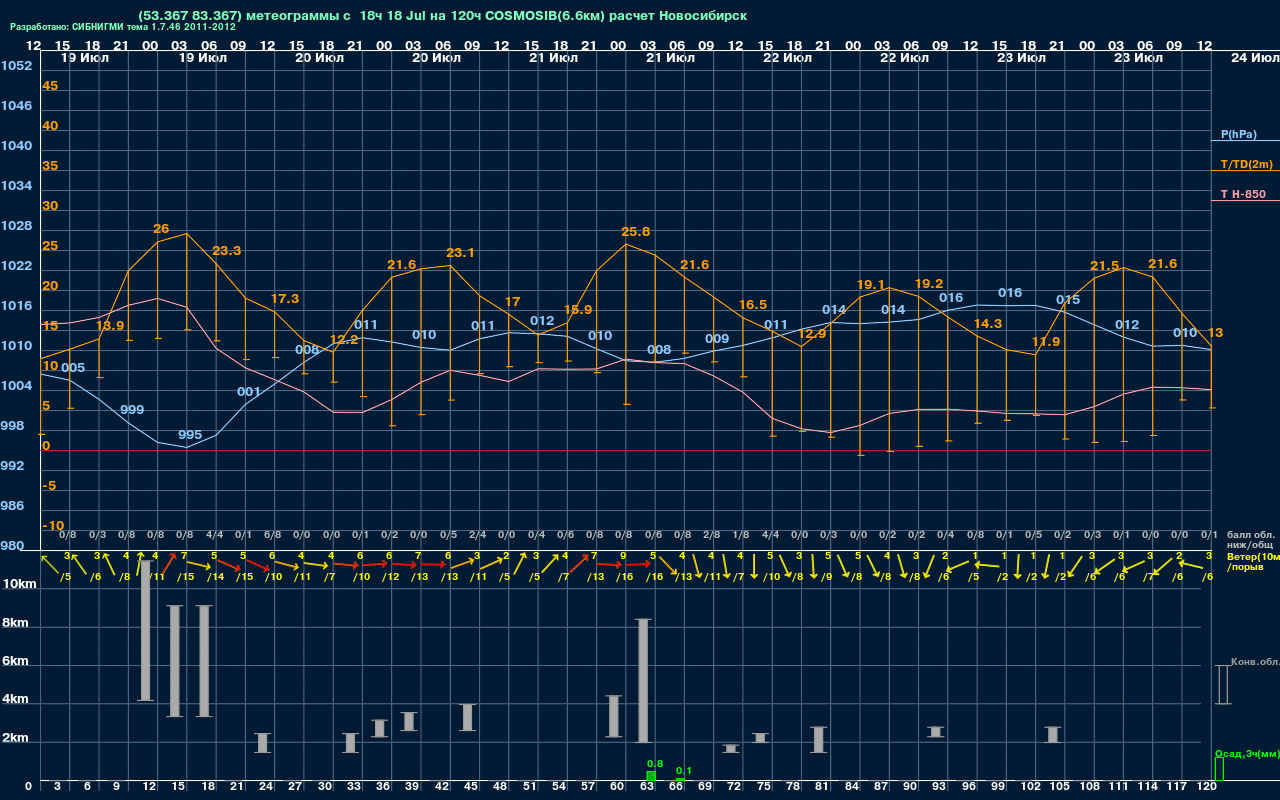
Task: Click the temperature value 23.1
Action: point(460,252)
